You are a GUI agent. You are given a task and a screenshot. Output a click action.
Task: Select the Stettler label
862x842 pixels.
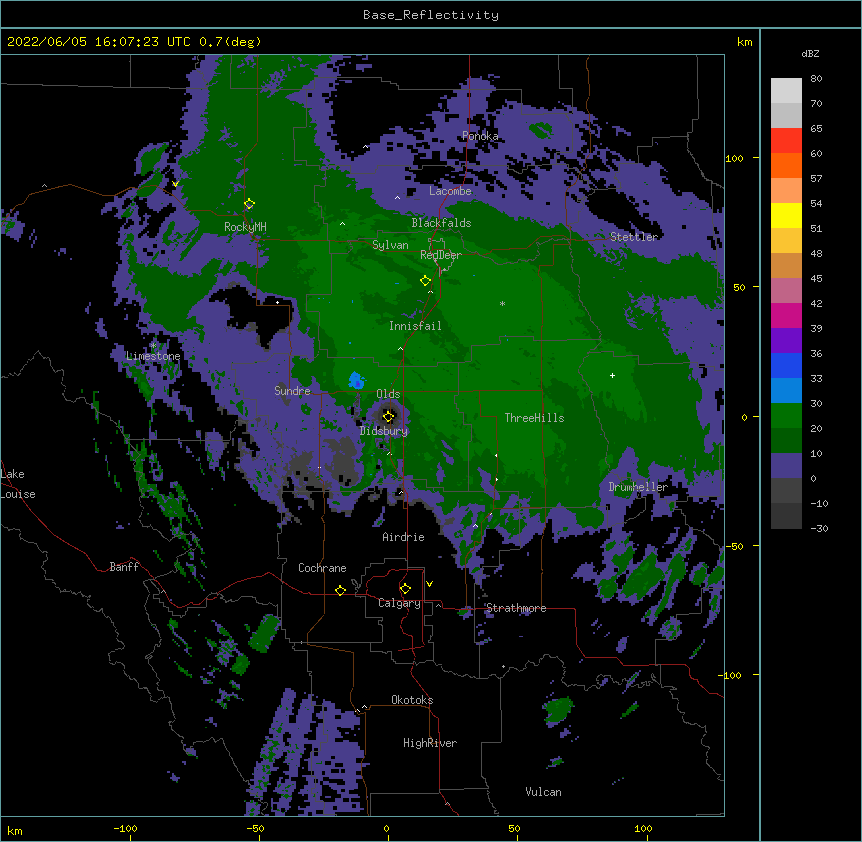click(x=634, y=237)
